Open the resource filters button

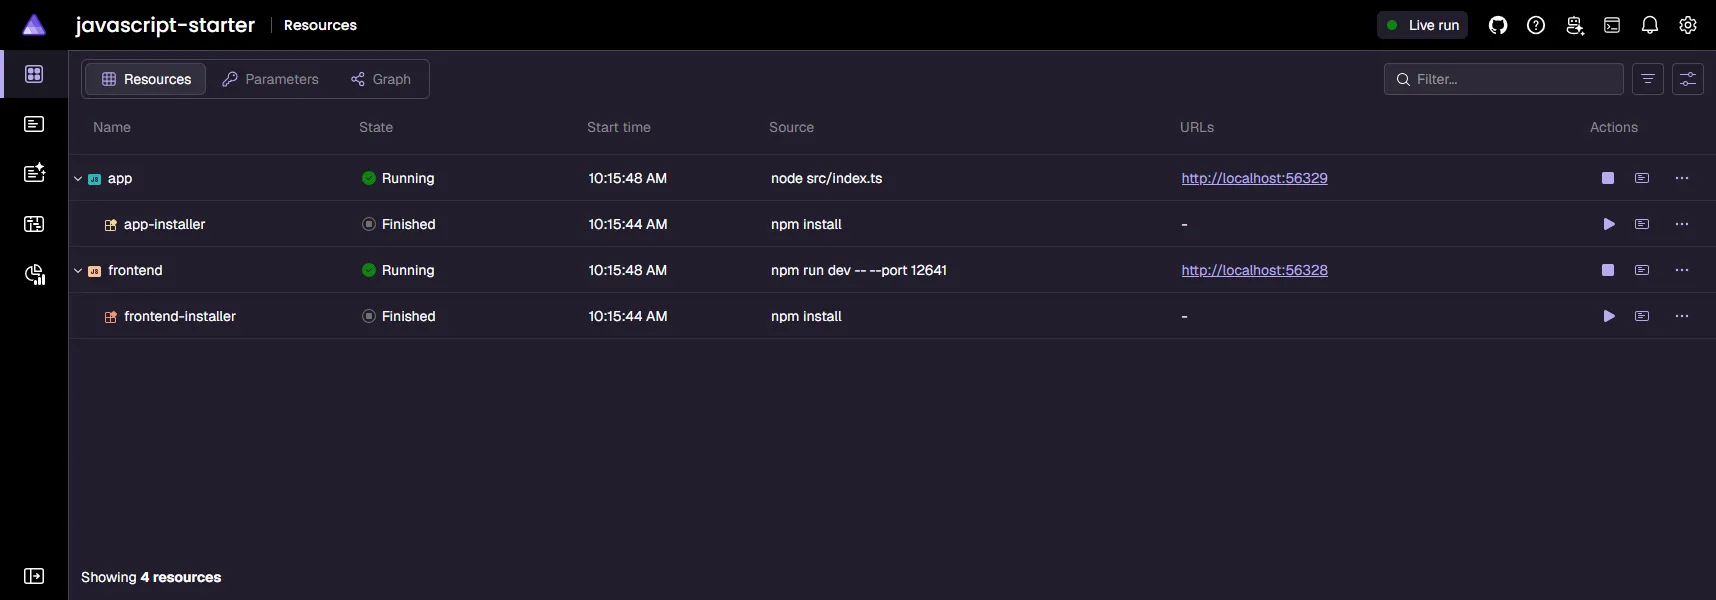pos(1648,79)
